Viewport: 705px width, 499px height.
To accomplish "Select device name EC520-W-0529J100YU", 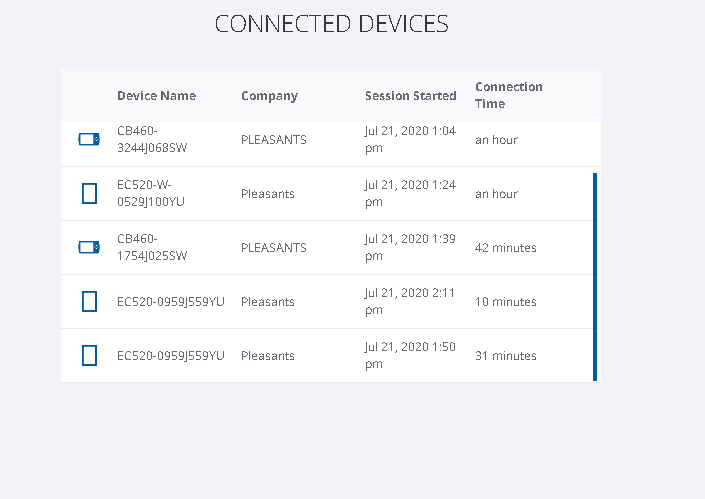I will tap(151, 193).
